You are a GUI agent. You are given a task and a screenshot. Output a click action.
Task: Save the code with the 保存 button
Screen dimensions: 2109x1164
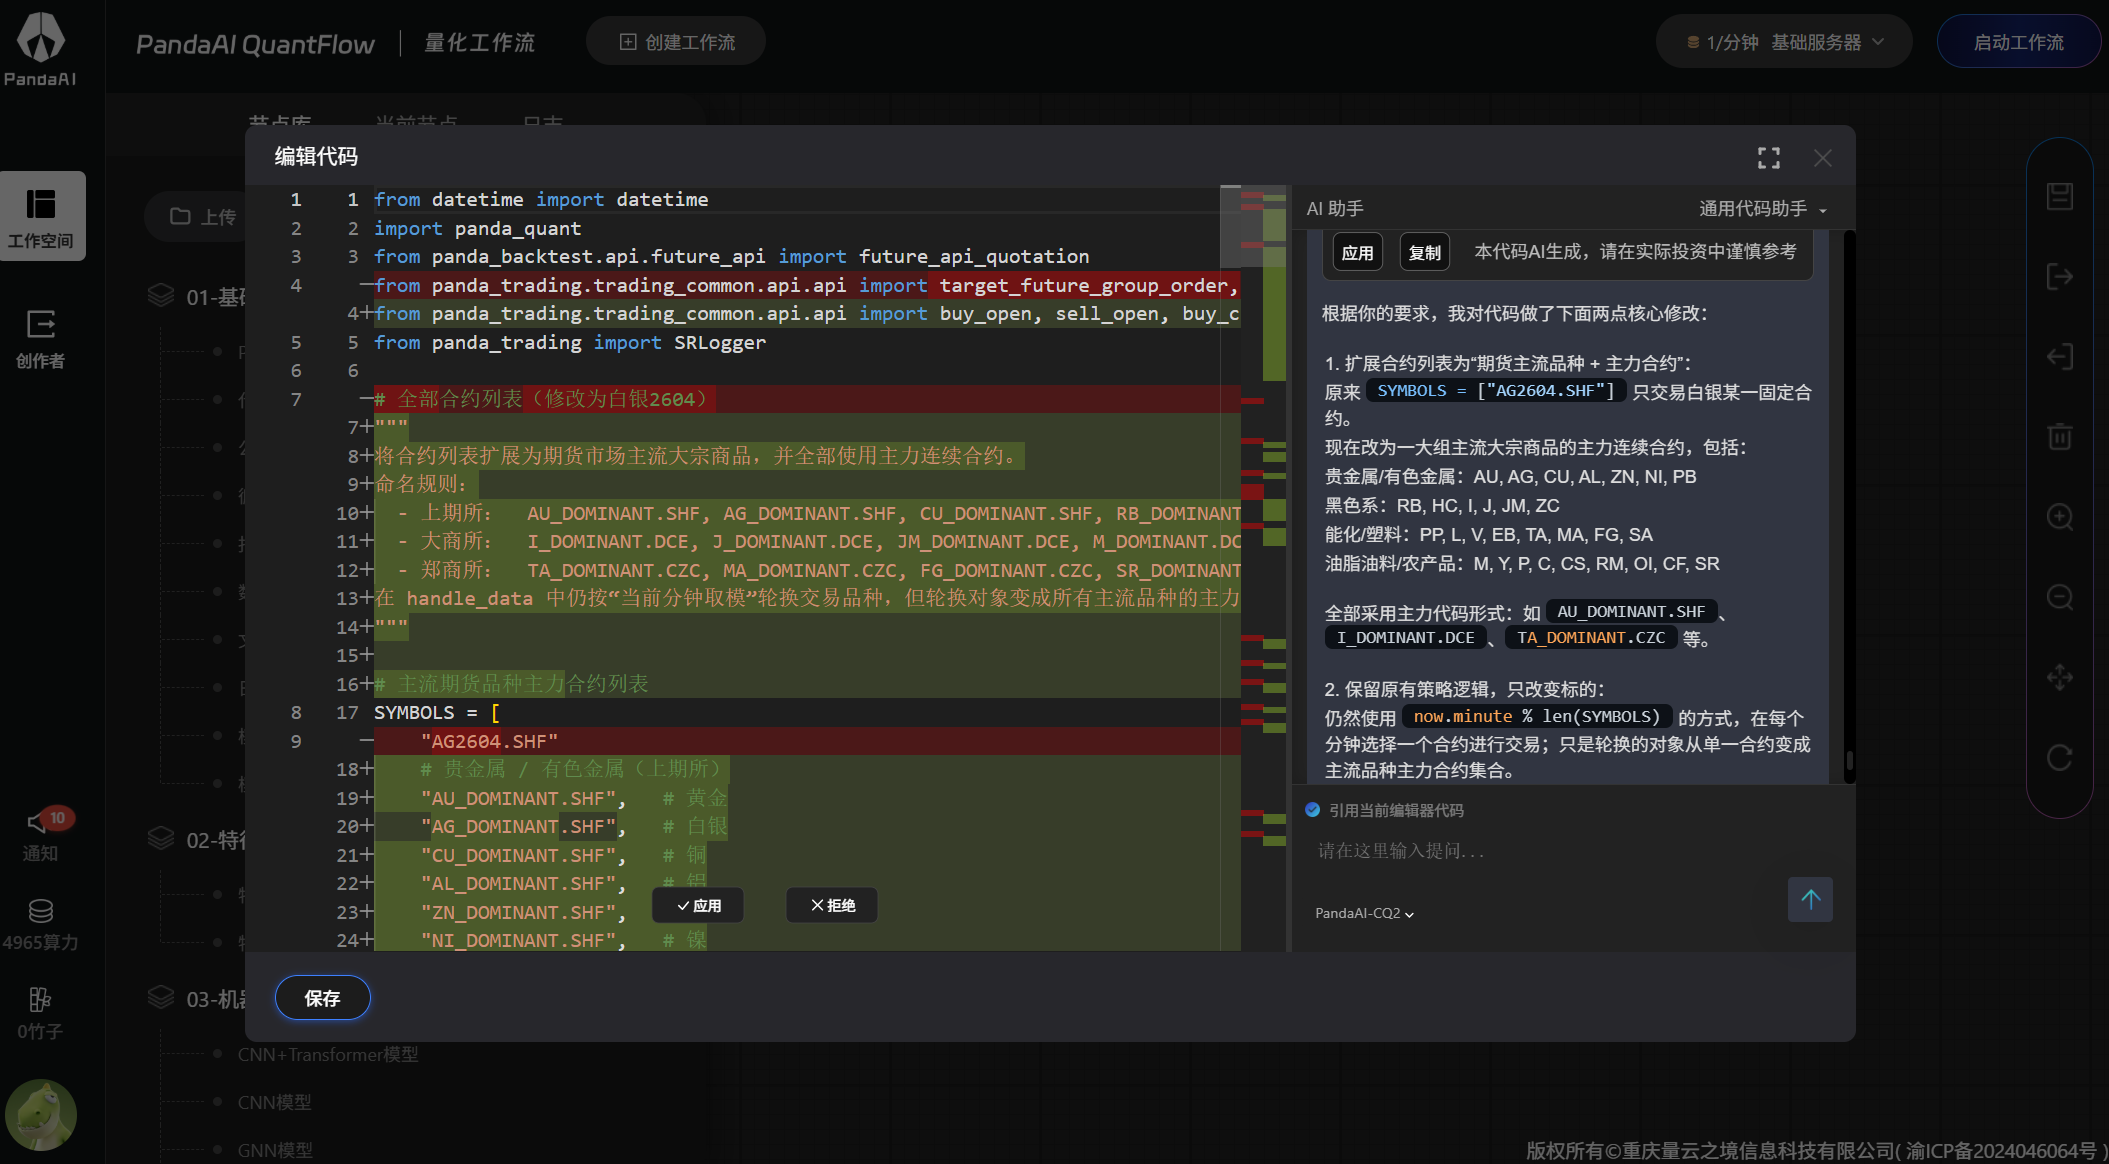[322, 998]
